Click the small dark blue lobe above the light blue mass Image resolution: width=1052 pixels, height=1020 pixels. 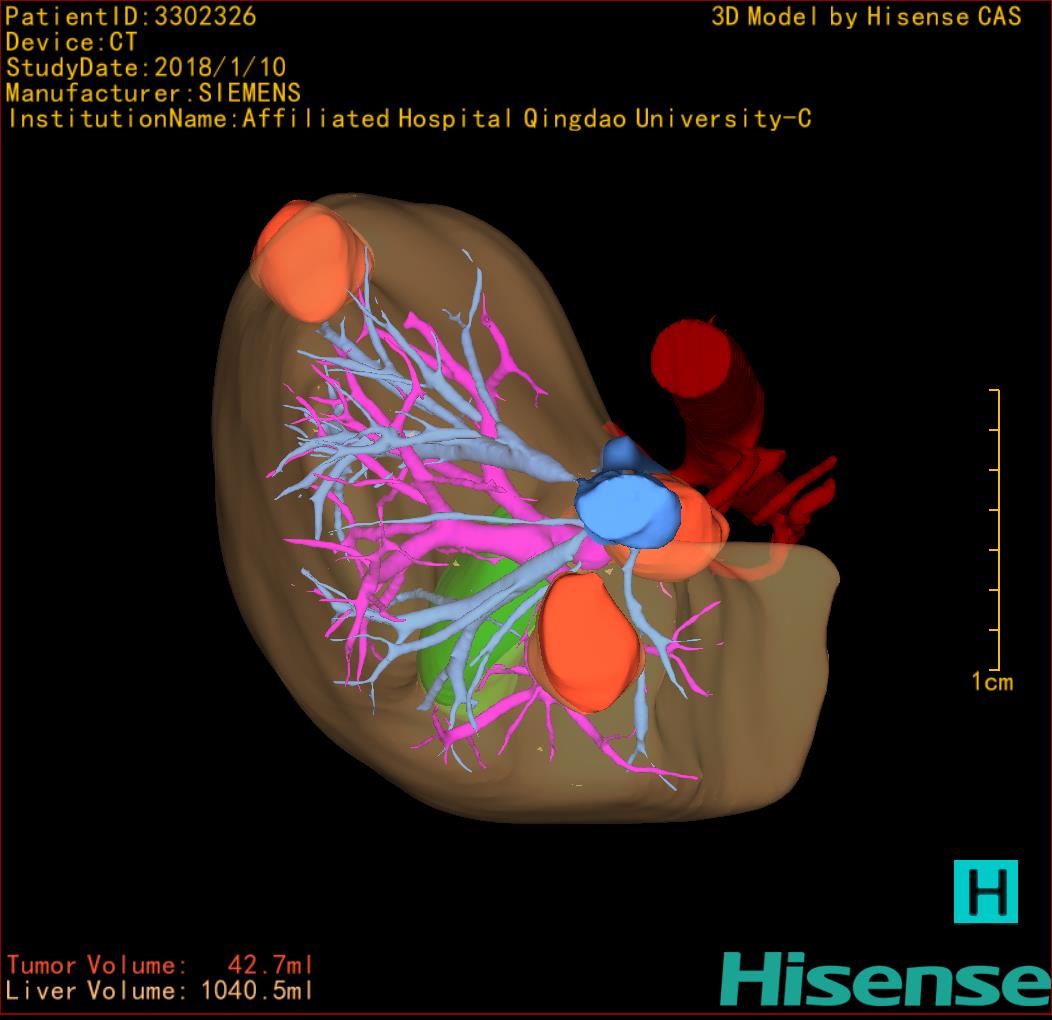[622, 454]
